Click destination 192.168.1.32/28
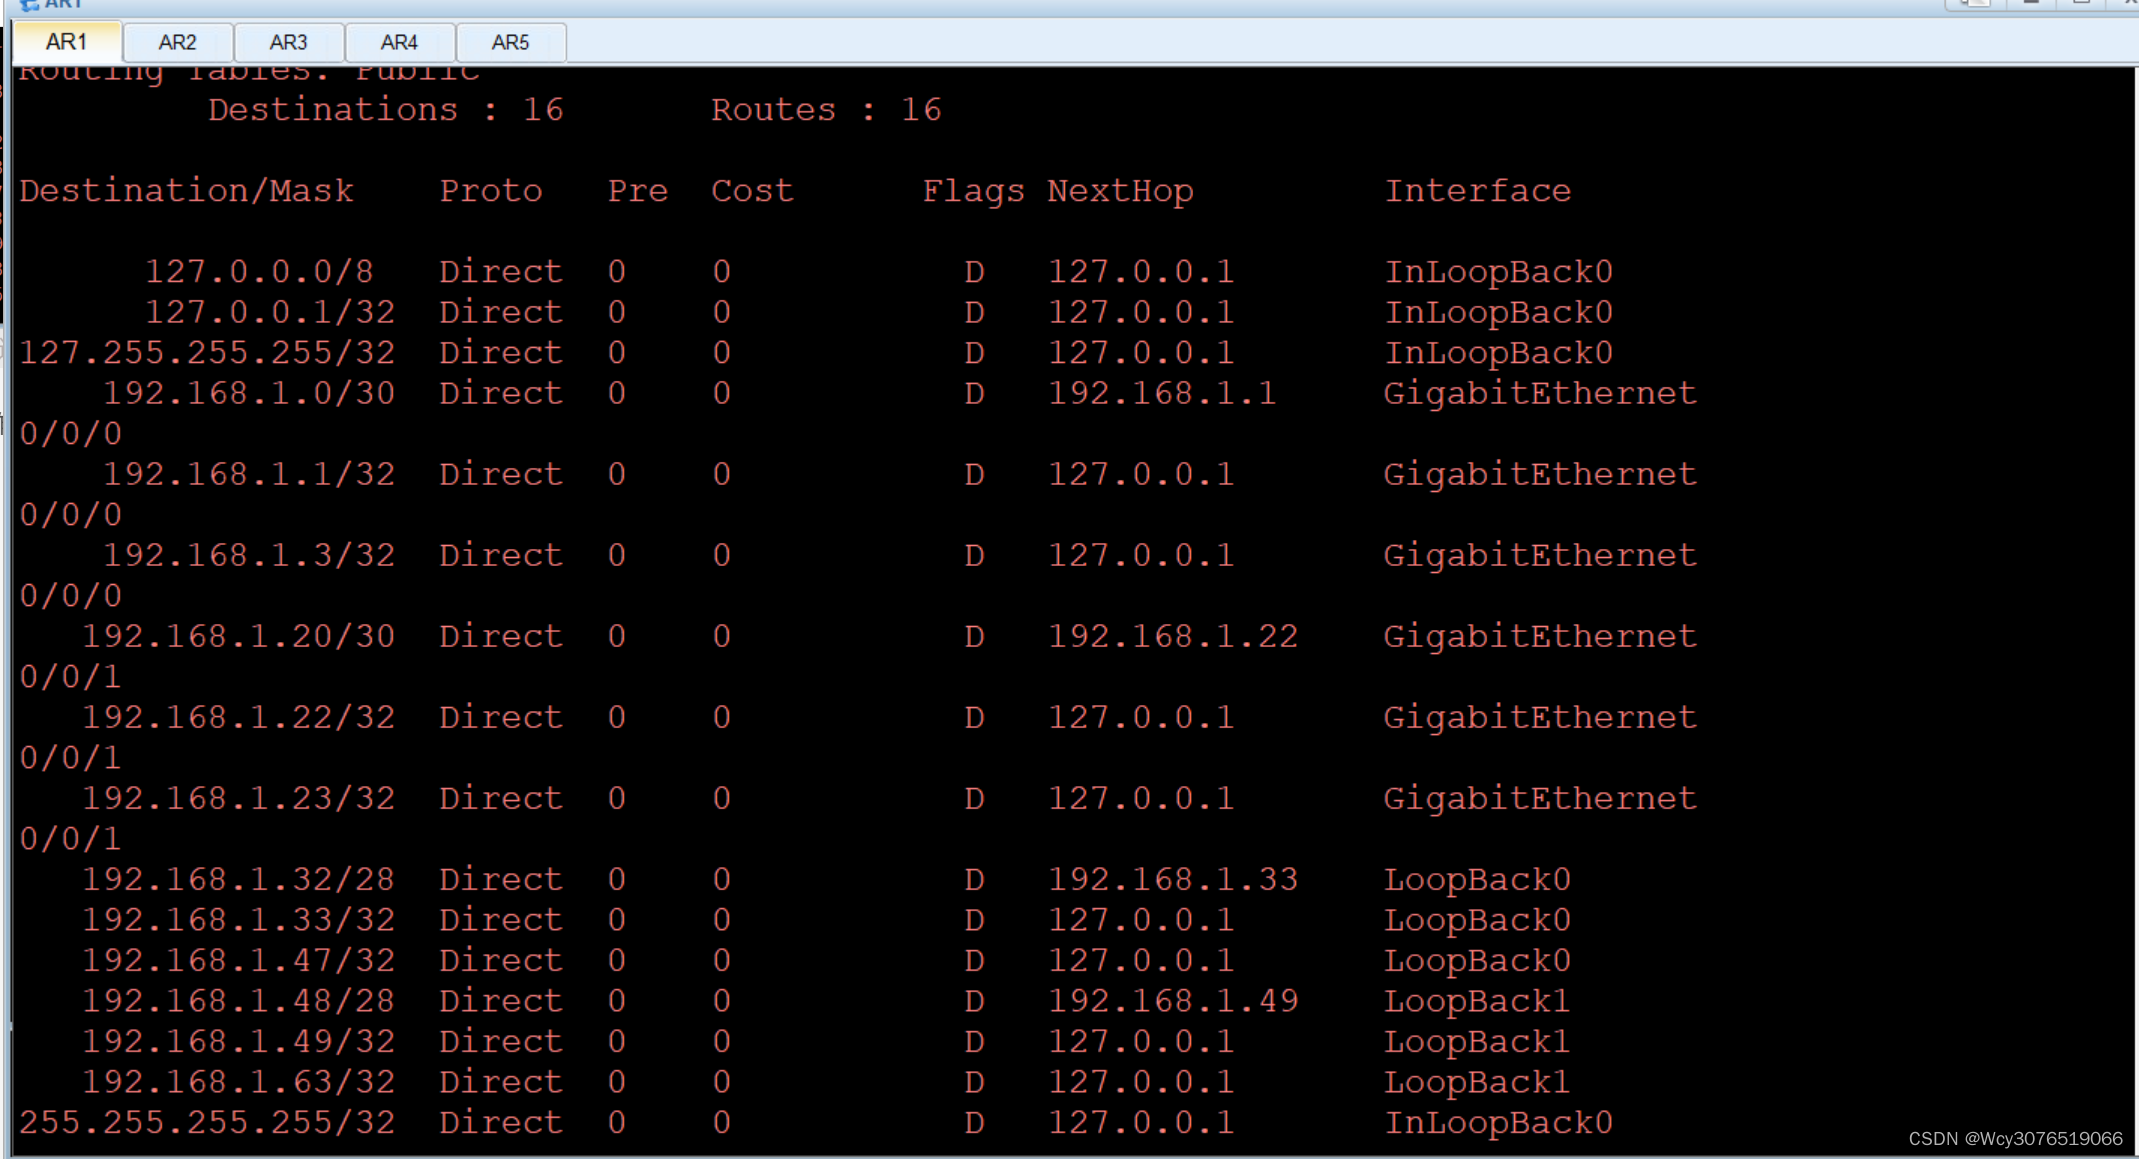 click(x=238, y=880)
